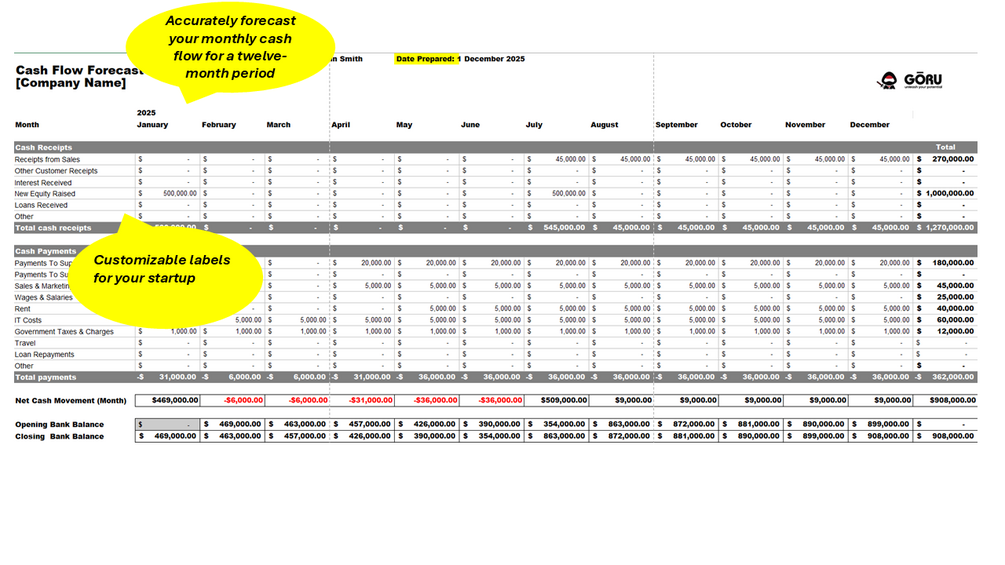The image size is (1005, 565).
Task: Select the Interest Received row label
Action: pyautogui.click(x=43, y=183)
